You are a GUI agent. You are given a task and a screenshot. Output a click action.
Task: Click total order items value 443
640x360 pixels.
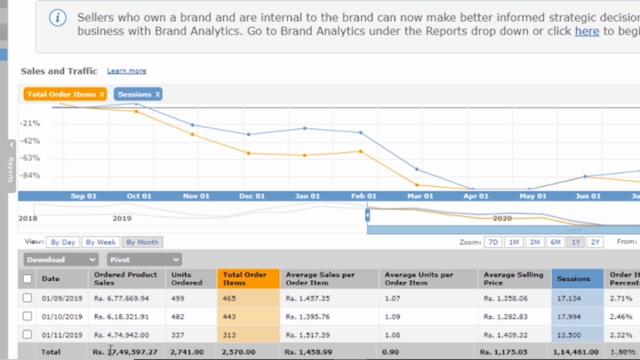click(x=229, y=317)
